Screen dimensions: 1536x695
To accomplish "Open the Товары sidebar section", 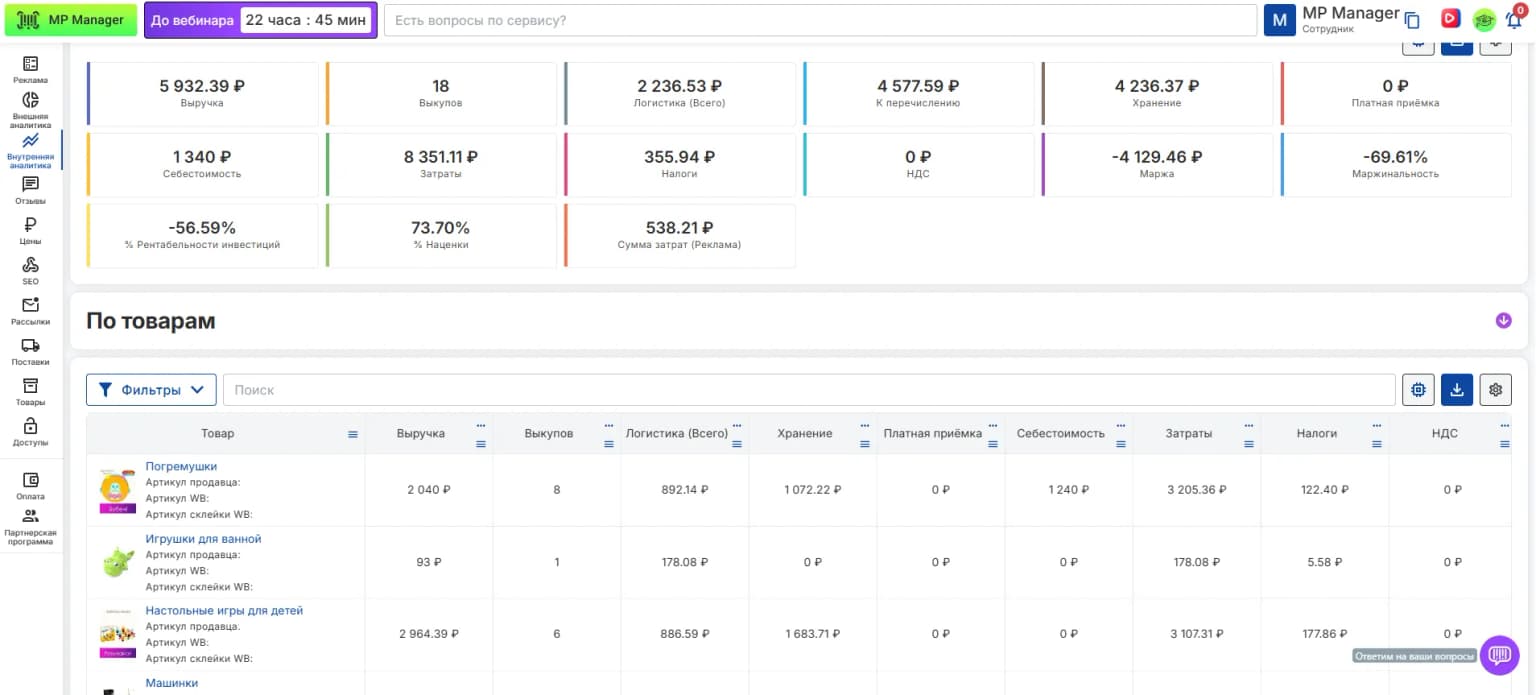I will point(30,392).
